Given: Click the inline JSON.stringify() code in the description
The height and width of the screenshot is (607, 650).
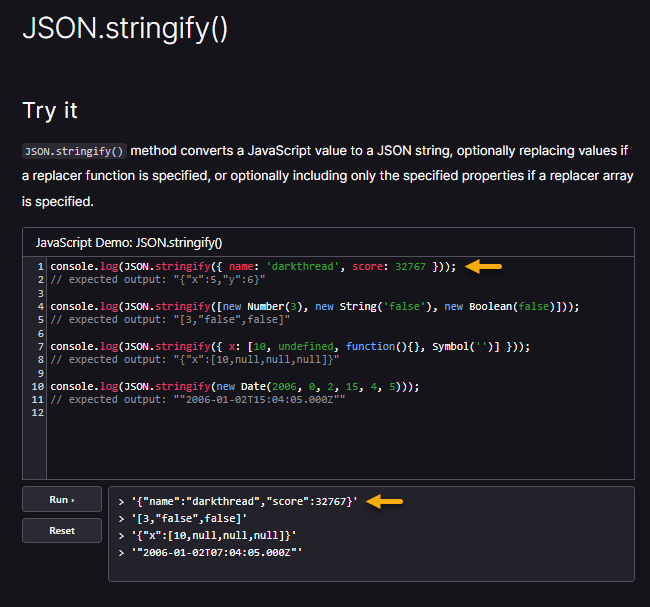Looking at the screenshot, I should point(74,152).
